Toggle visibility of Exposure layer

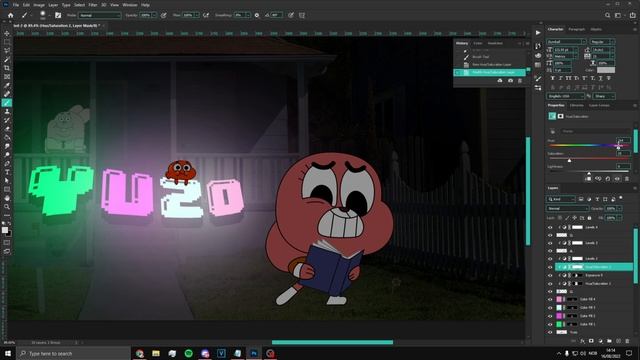550,276
